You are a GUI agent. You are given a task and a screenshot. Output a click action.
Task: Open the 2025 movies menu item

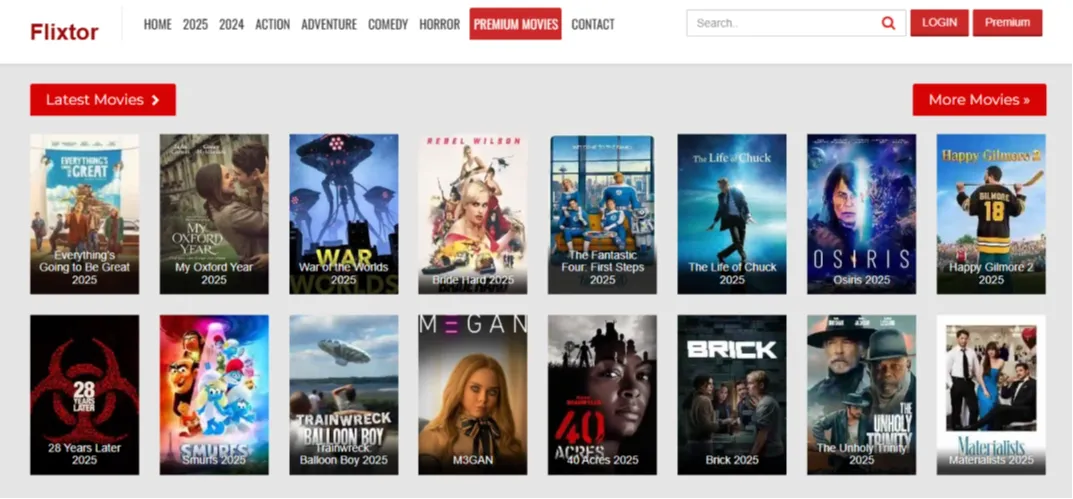pyautogui.click(x=195, y=25)
